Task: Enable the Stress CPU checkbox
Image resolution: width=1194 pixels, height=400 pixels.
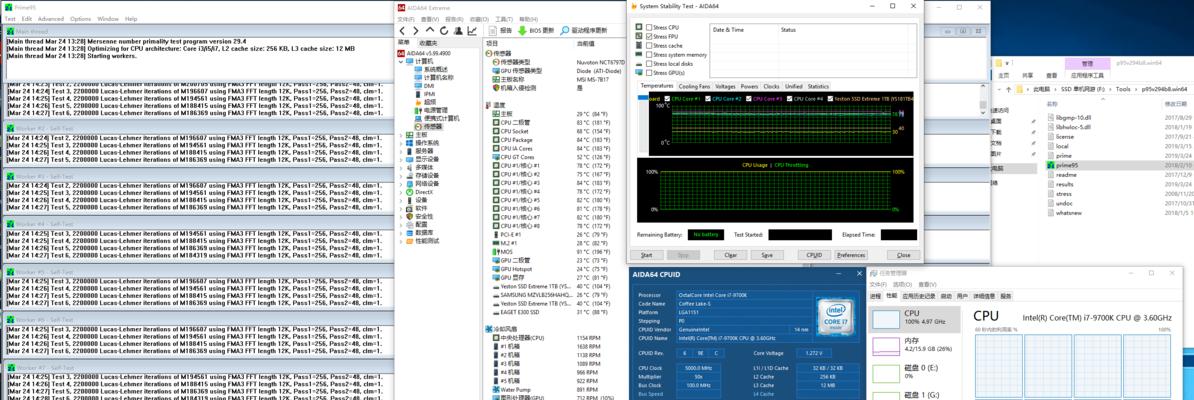Action: click(x=649, y=27)
